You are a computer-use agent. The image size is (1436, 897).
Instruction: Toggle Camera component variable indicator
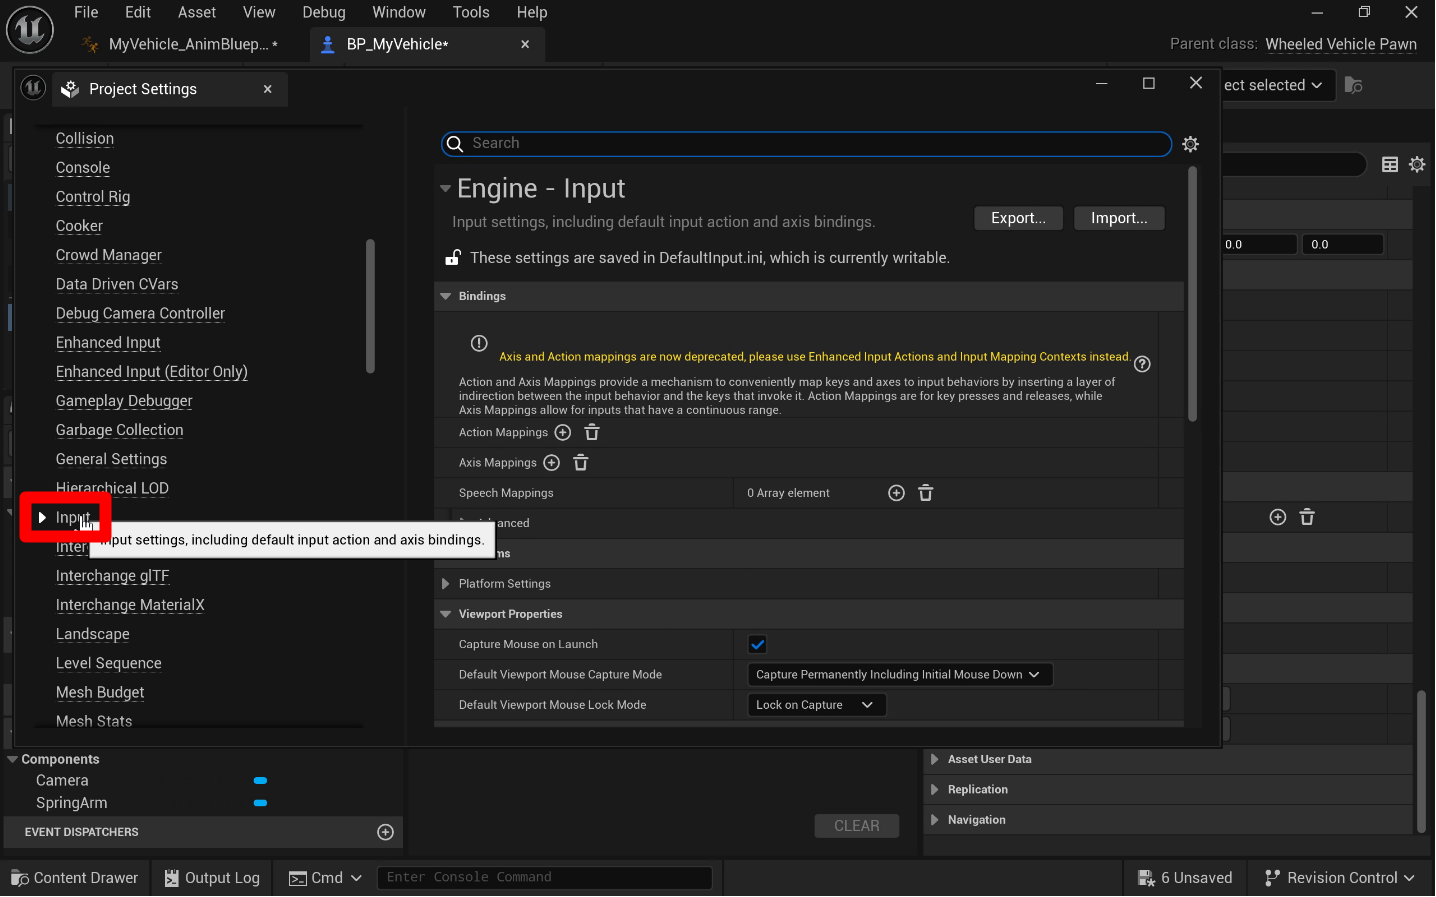point(260,781)
